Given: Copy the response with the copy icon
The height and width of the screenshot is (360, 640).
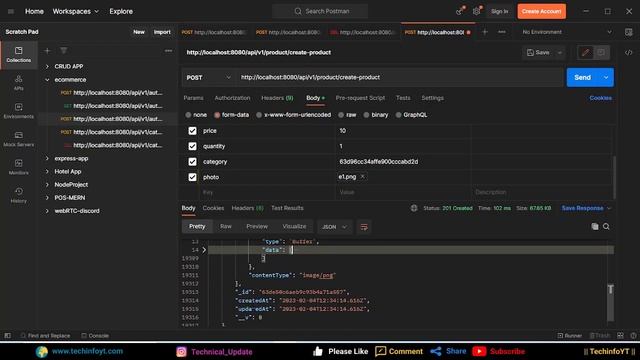Looking at the screenshot, I should (595, 227).
